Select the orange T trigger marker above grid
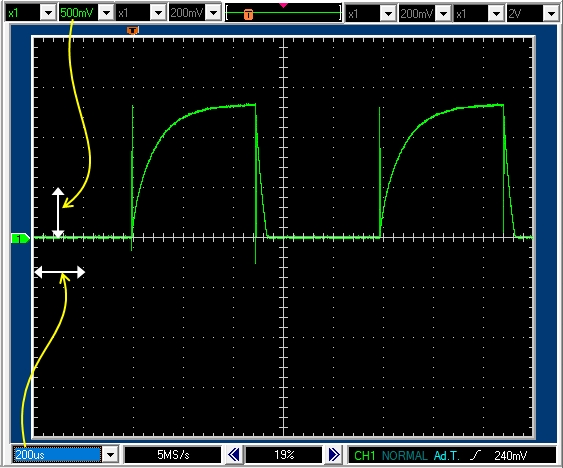Screen dimensions: 563x468 132,30
